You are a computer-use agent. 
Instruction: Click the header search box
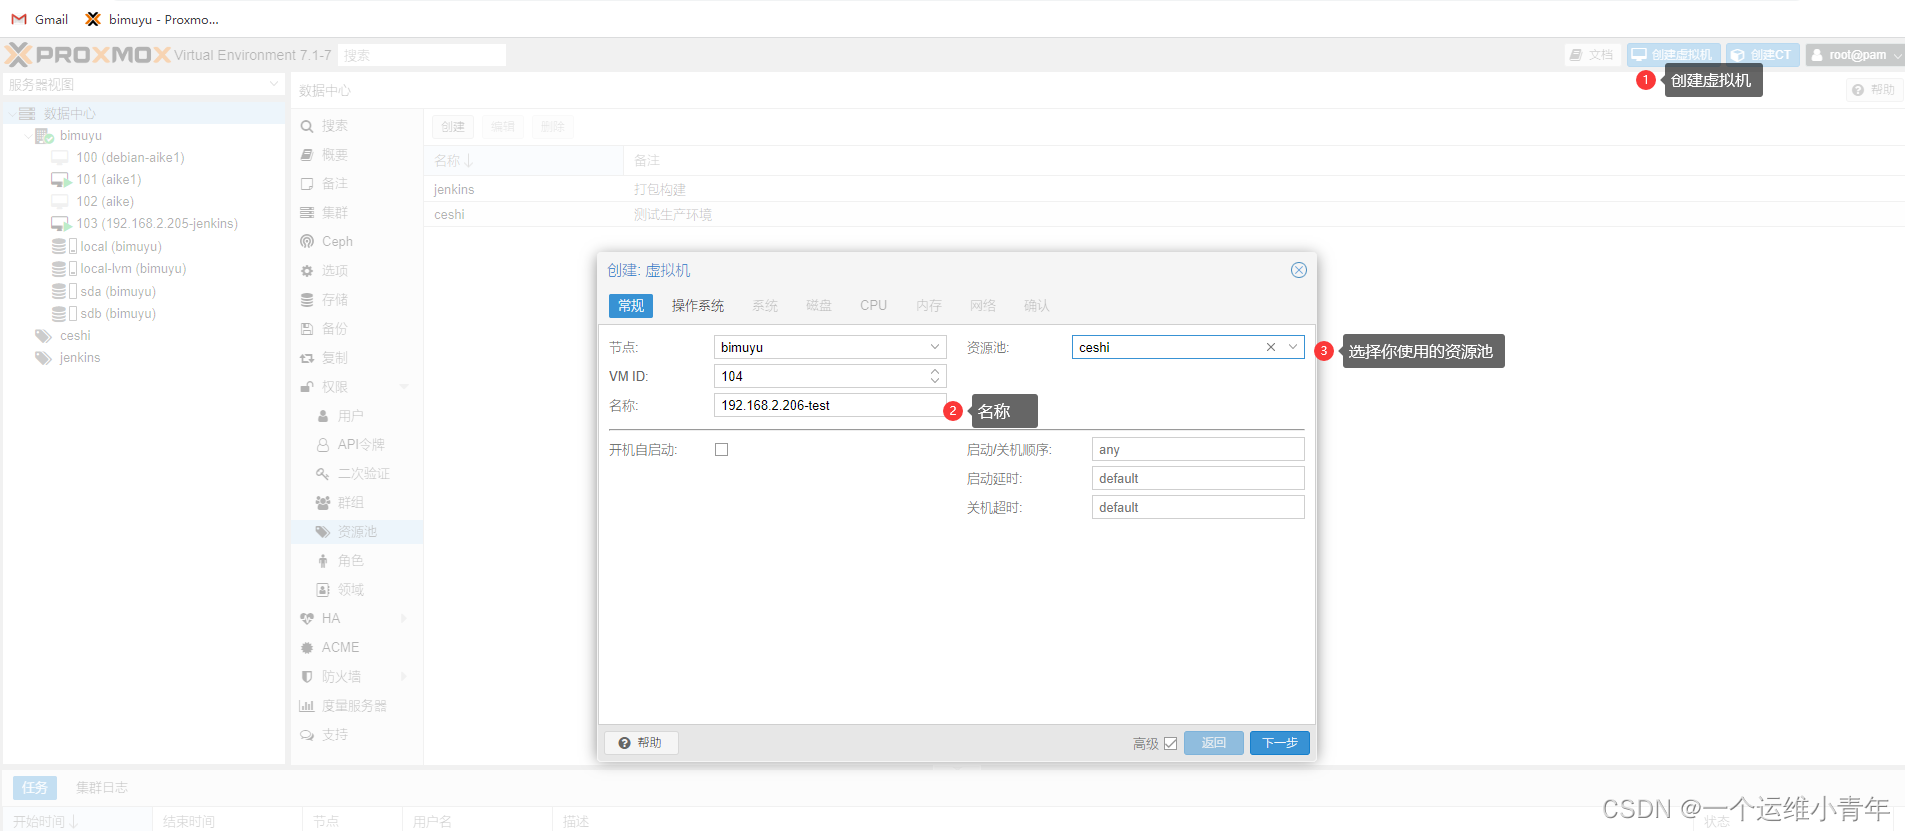[422, 55]
